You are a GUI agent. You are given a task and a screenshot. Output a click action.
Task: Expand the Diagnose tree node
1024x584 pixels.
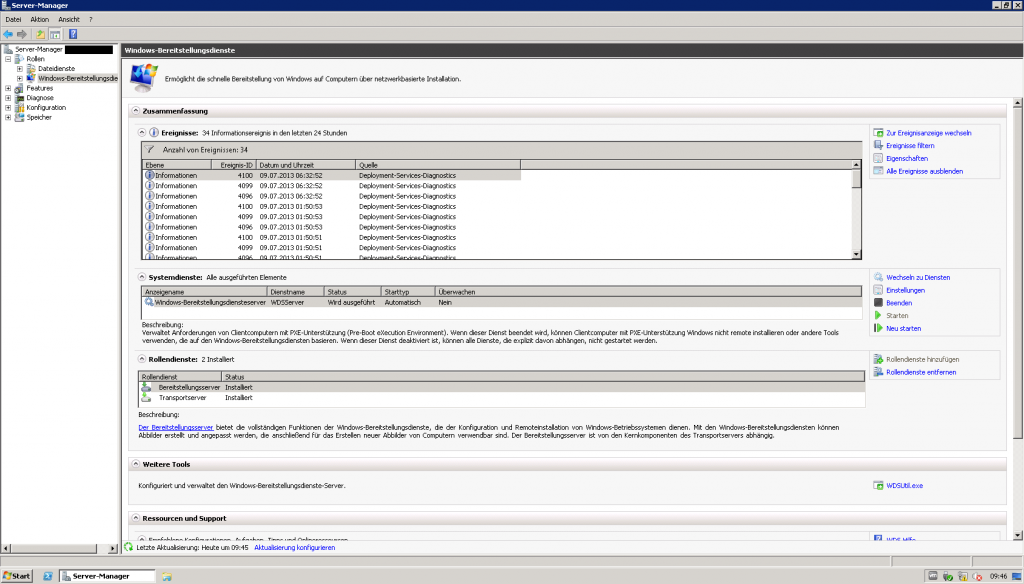pyautogui.click(x=8, y=98)
